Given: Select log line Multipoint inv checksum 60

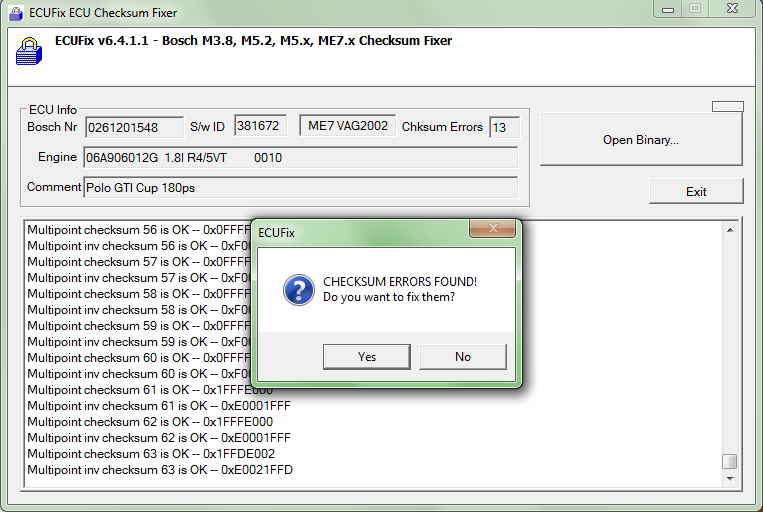Looking at the screenshot, I should 139,374.
